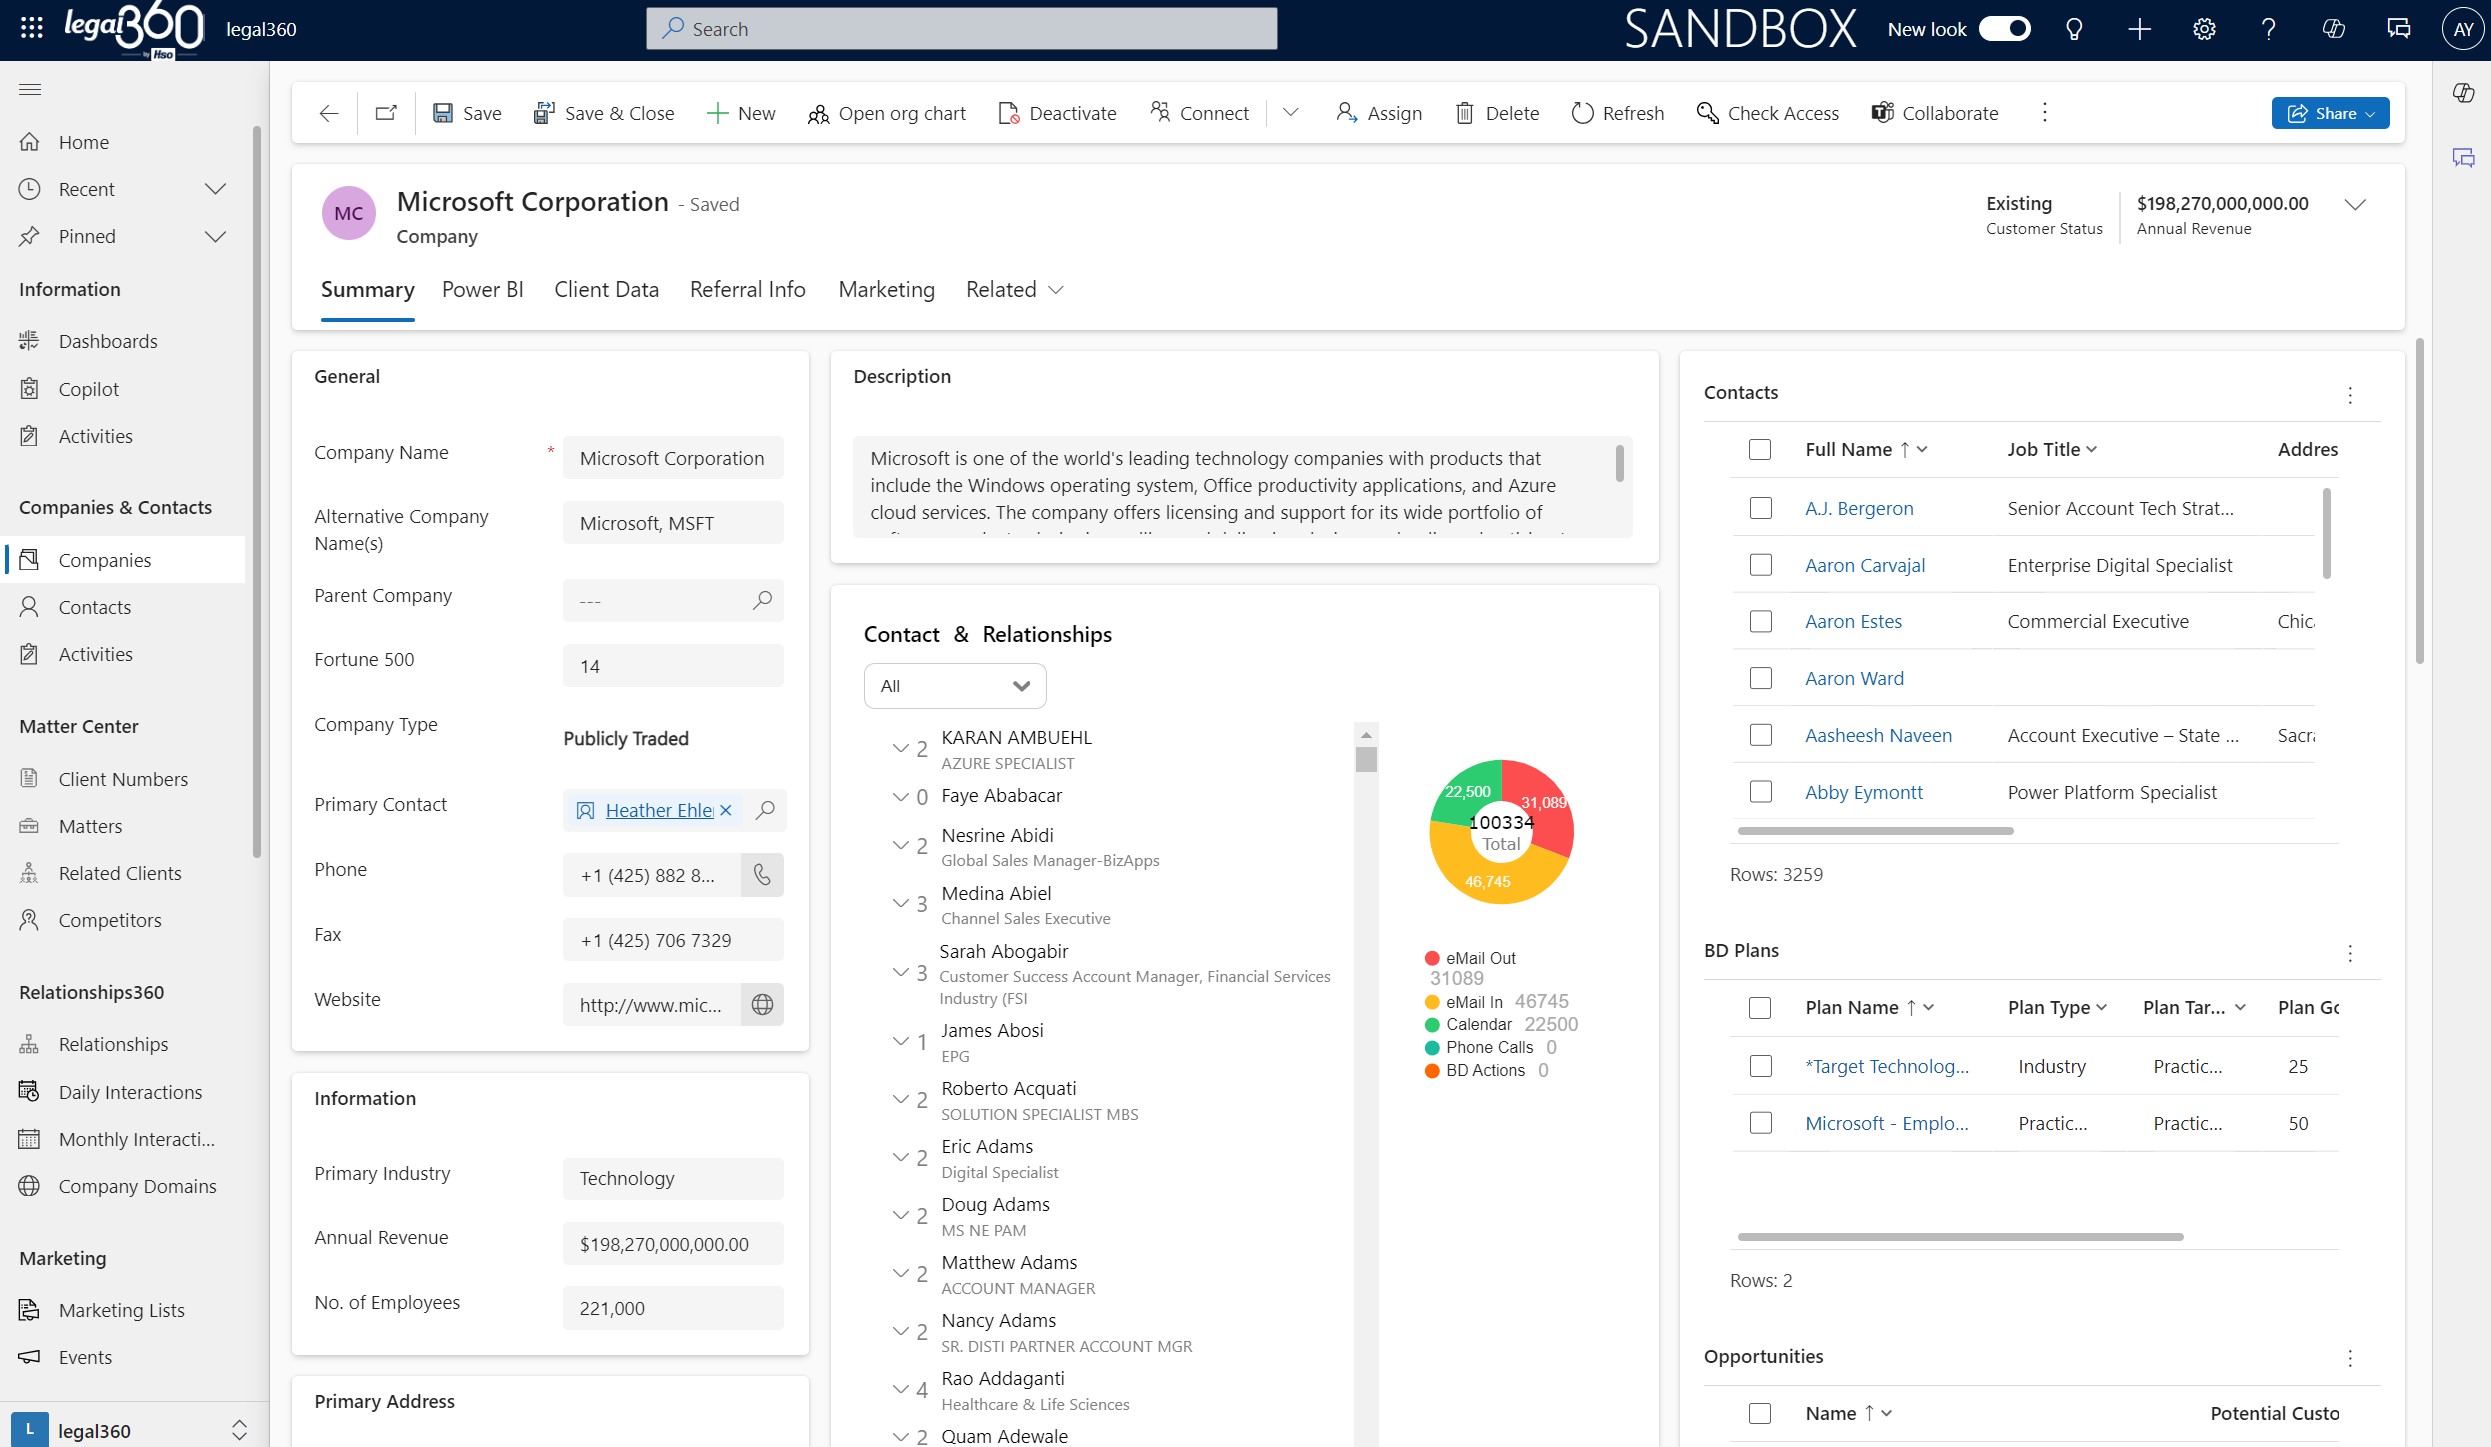Open BD Plans more options ellipsis
The image size is (2491, 1447).
coord(2350,954)
